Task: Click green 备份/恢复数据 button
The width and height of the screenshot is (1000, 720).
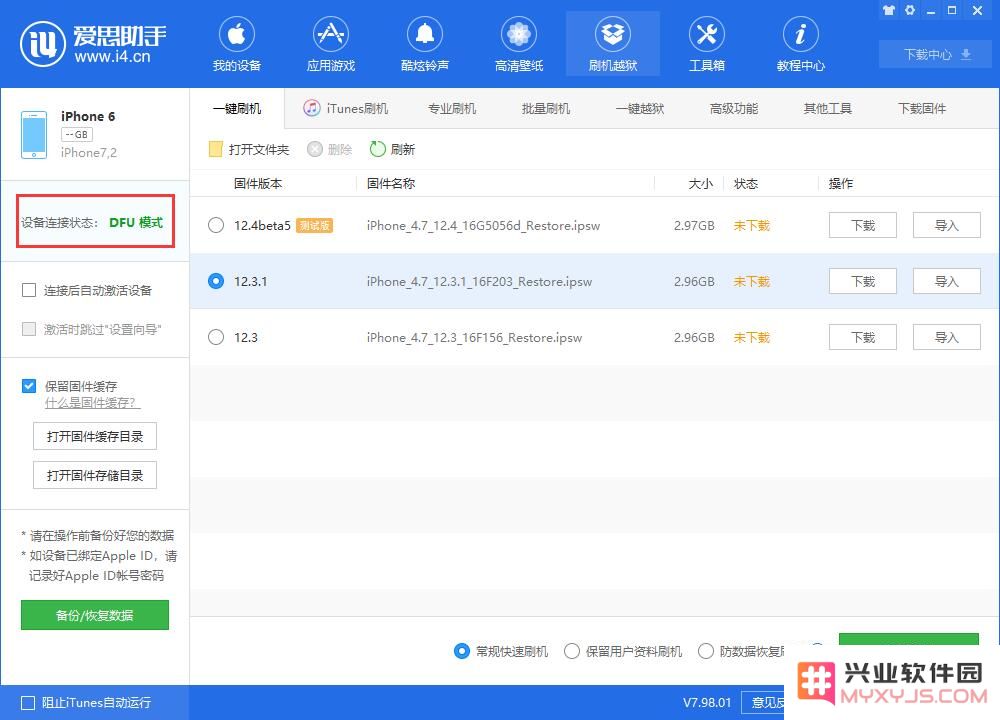Action: click(x=95, y=615)
